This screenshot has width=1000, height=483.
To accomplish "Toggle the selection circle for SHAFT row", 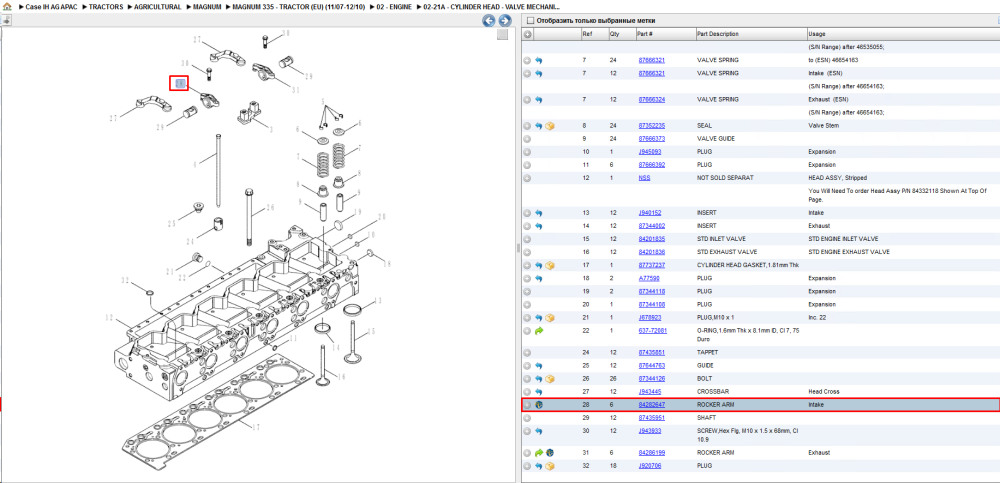I will (x=527, y=418).
